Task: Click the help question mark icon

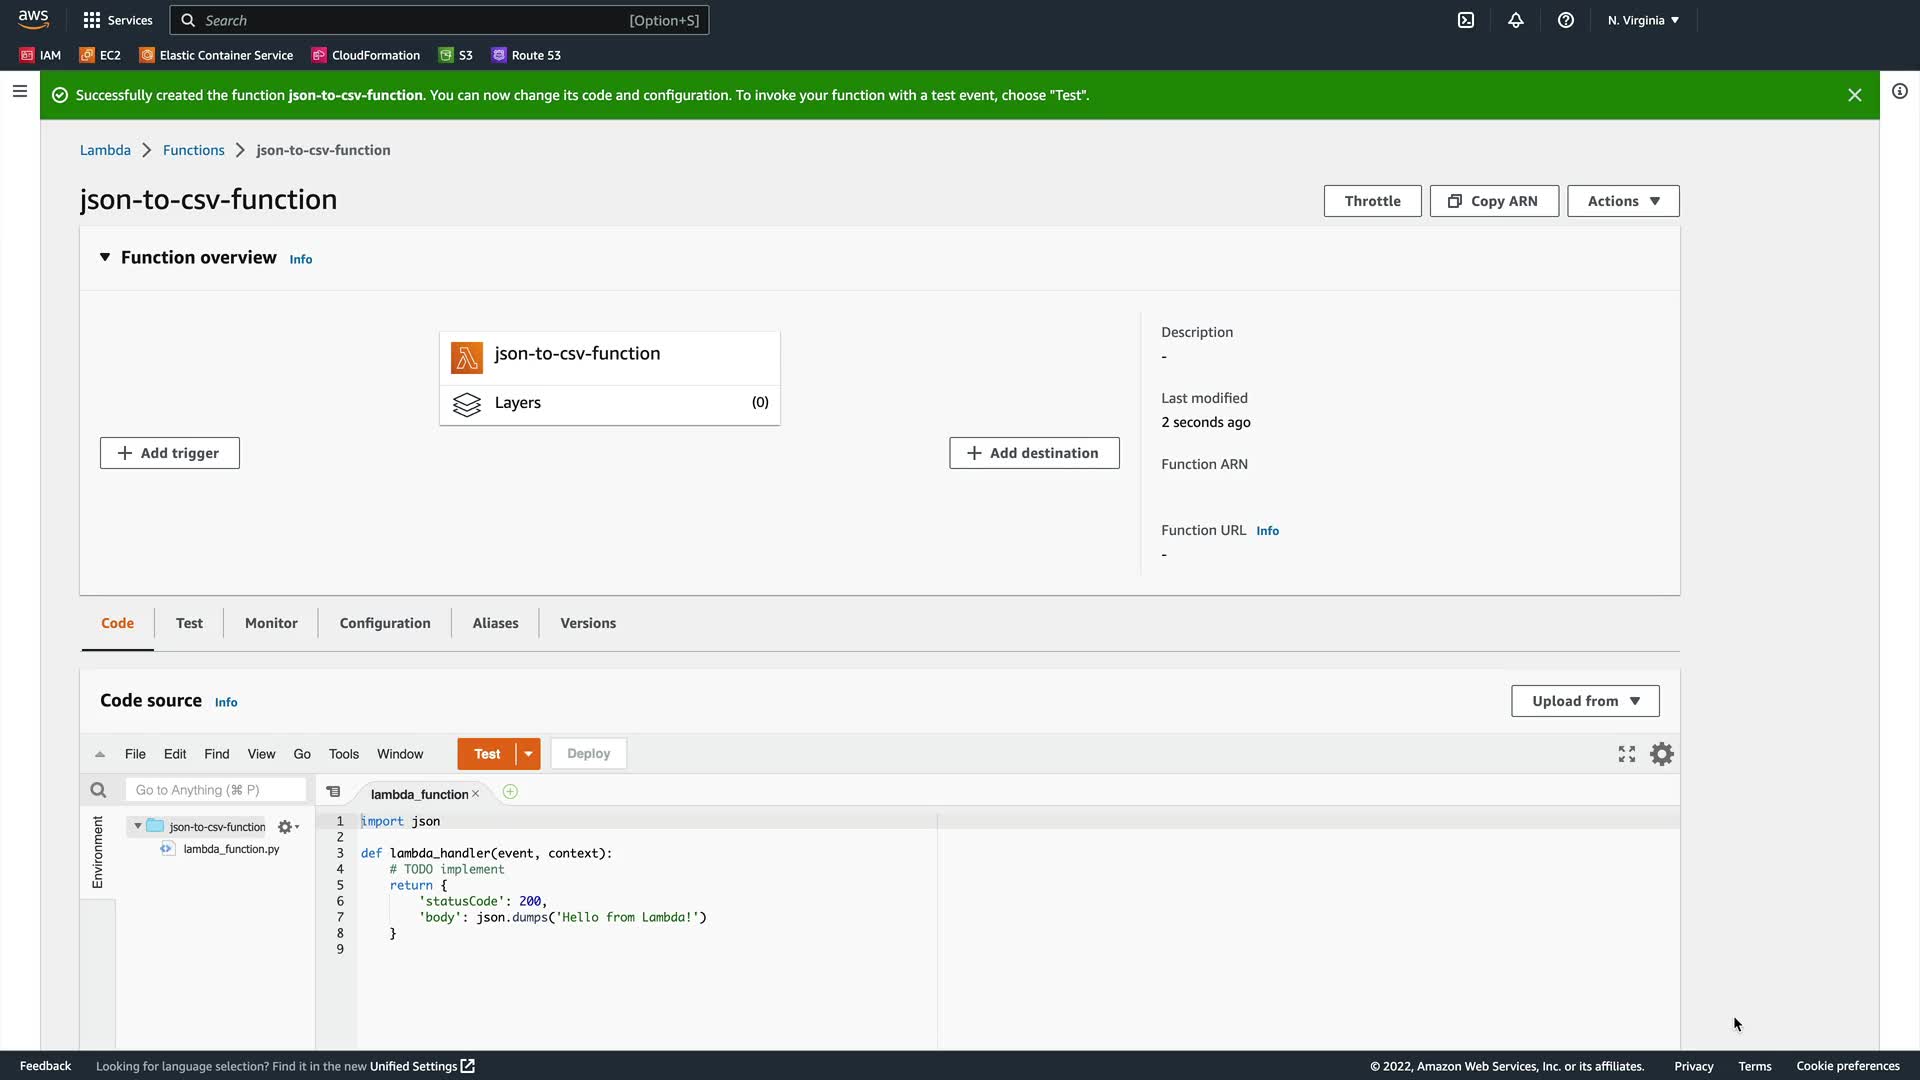Action: tap(1566, 20)
